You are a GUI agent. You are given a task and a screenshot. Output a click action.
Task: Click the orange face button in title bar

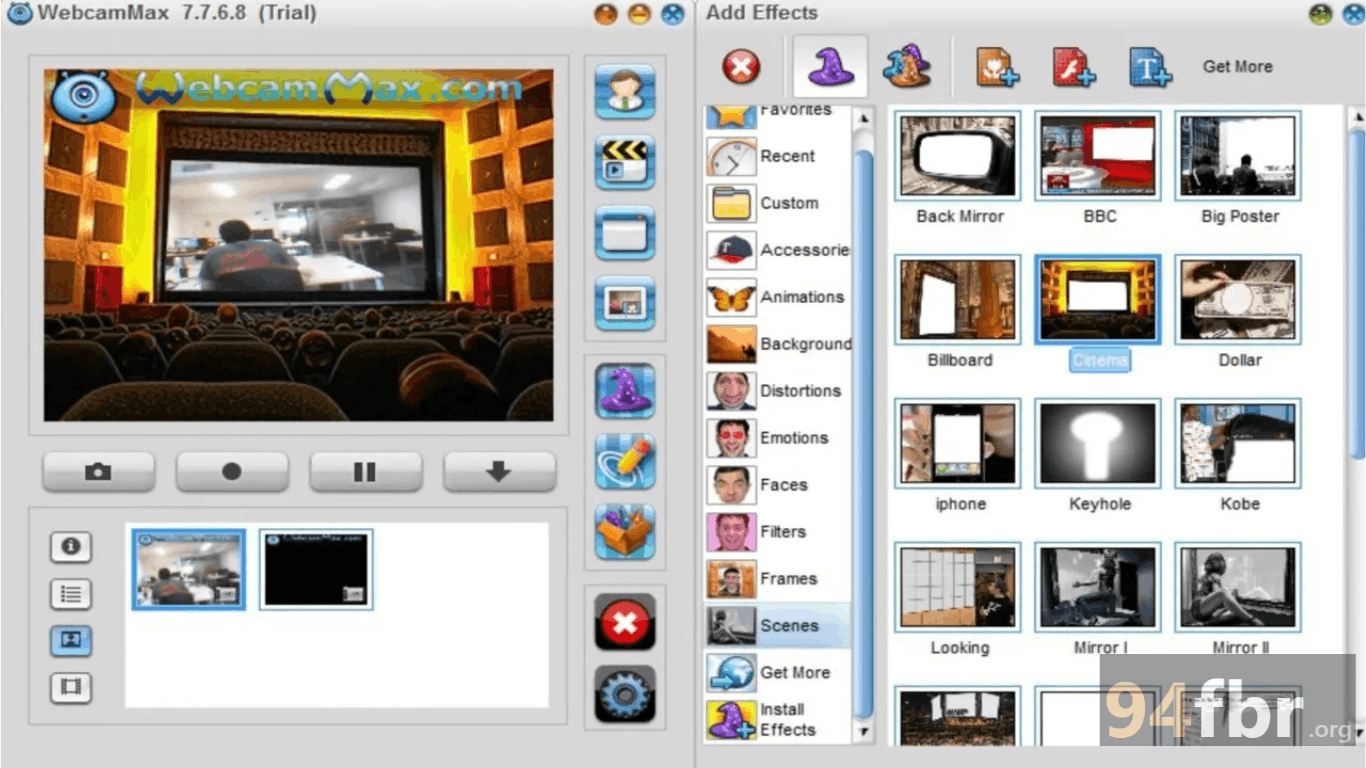point(606,14)
